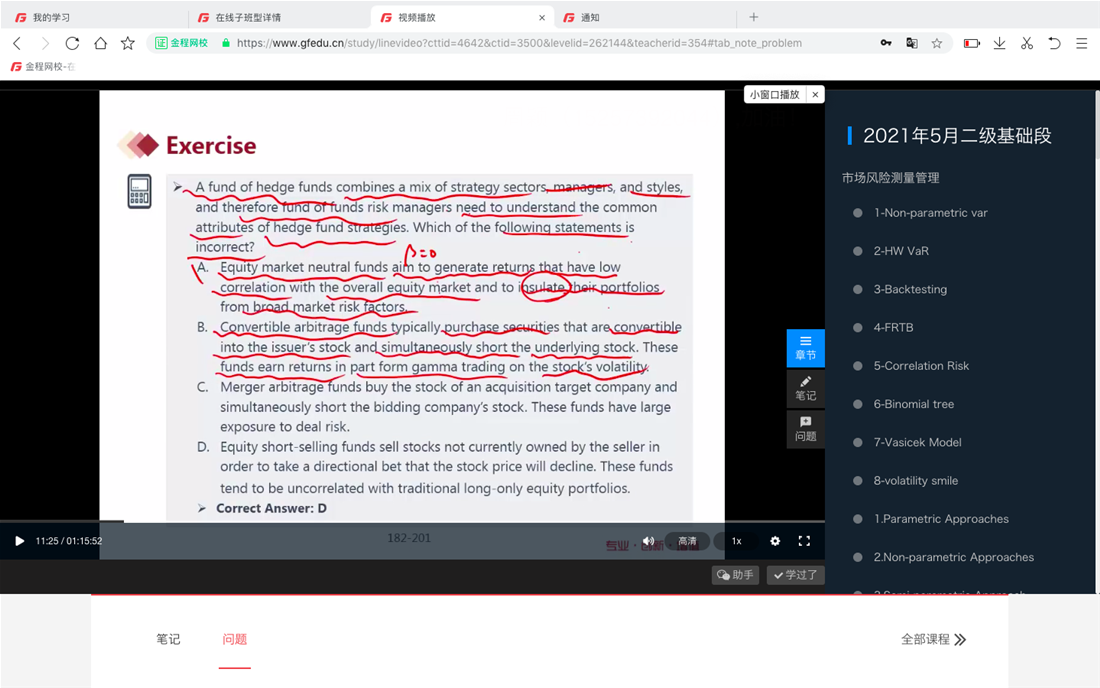The image size is (1100, 688).
Task: Select chapter 2.Non-parametric Approaches
Action: point(953,558)
